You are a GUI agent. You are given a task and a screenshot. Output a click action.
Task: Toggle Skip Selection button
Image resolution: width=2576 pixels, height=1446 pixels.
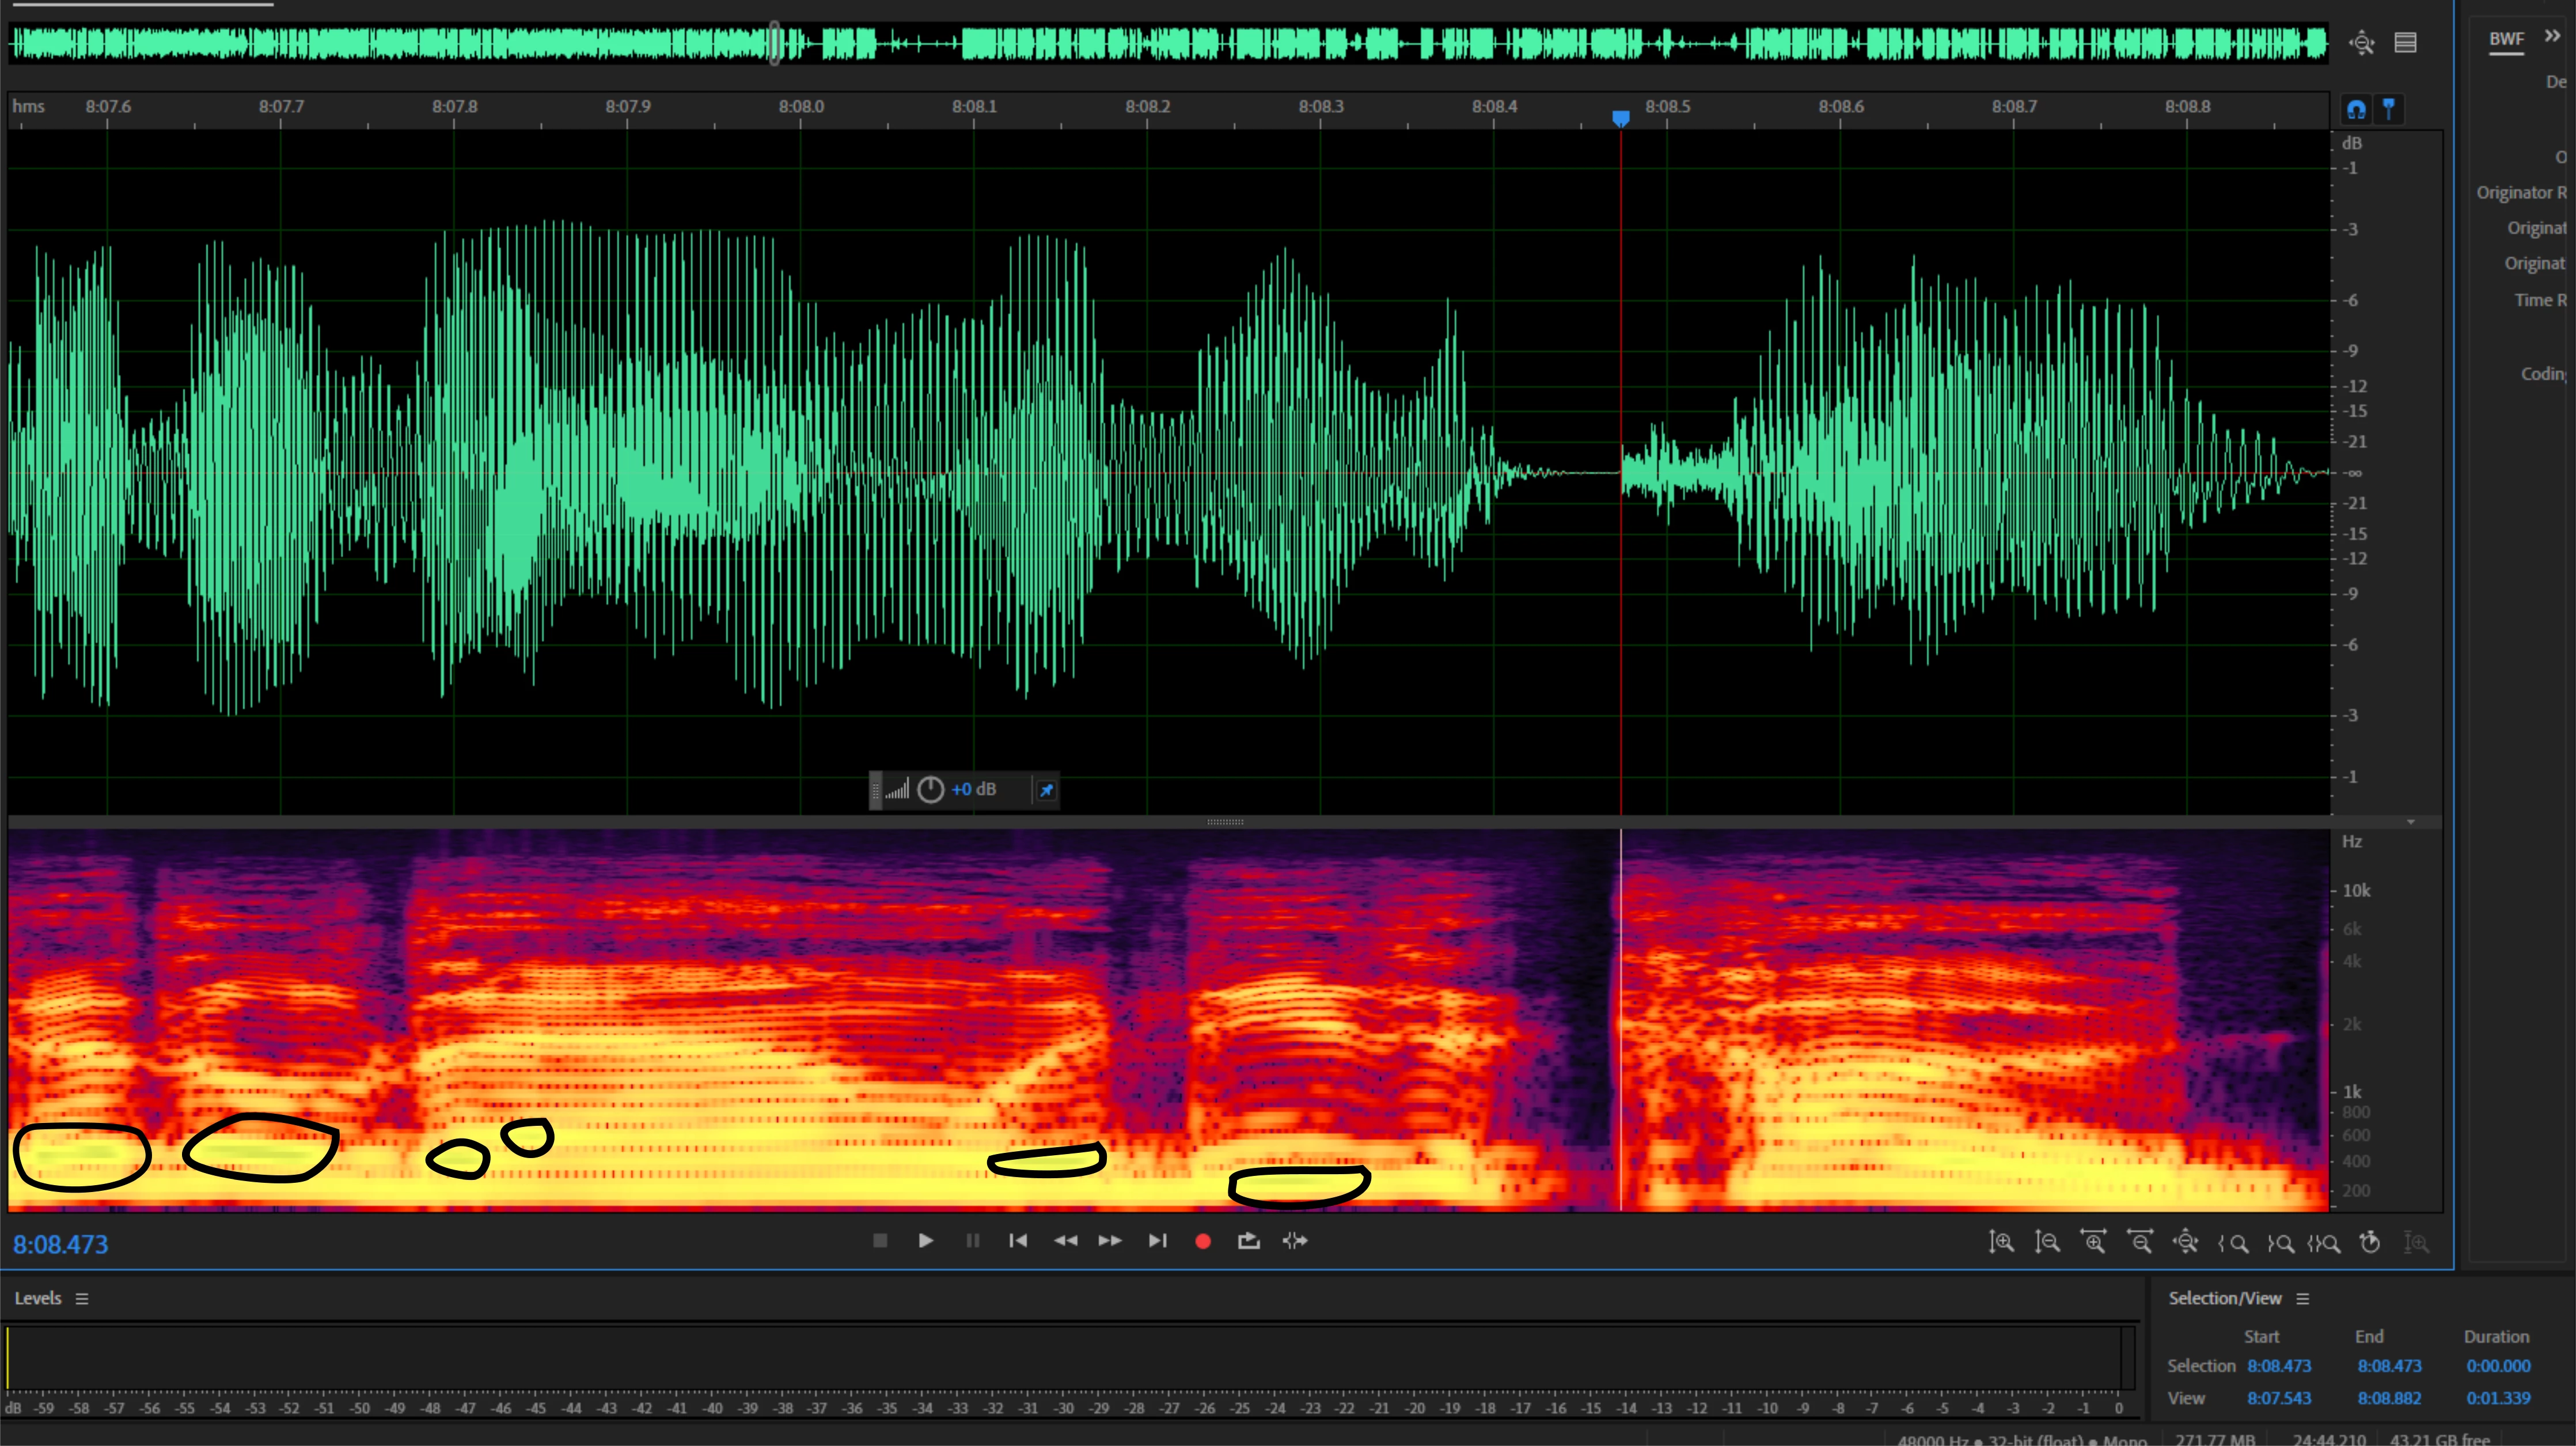pos(1295,1241)
